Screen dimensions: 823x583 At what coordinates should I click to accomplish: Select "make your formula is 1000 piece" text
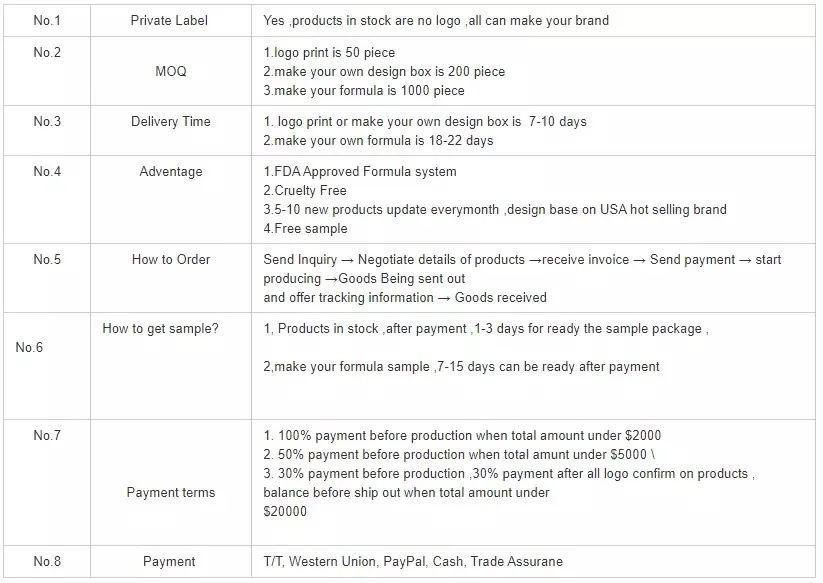click(x=364, y=91)
